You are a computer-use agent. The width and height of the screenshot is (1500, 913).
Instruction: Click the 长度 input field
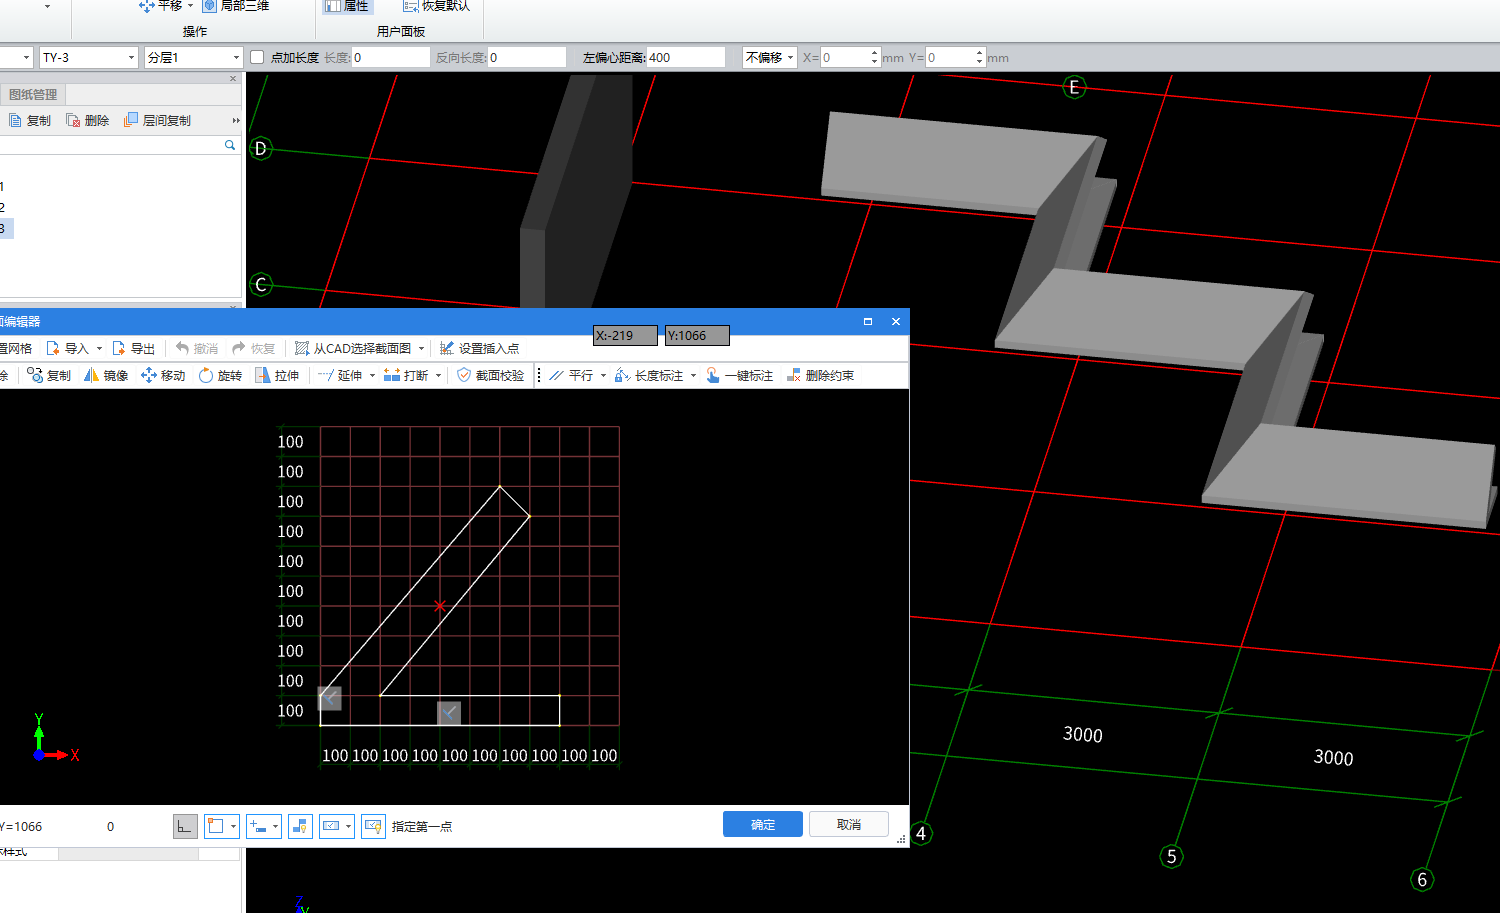click(x=390, y=57)
